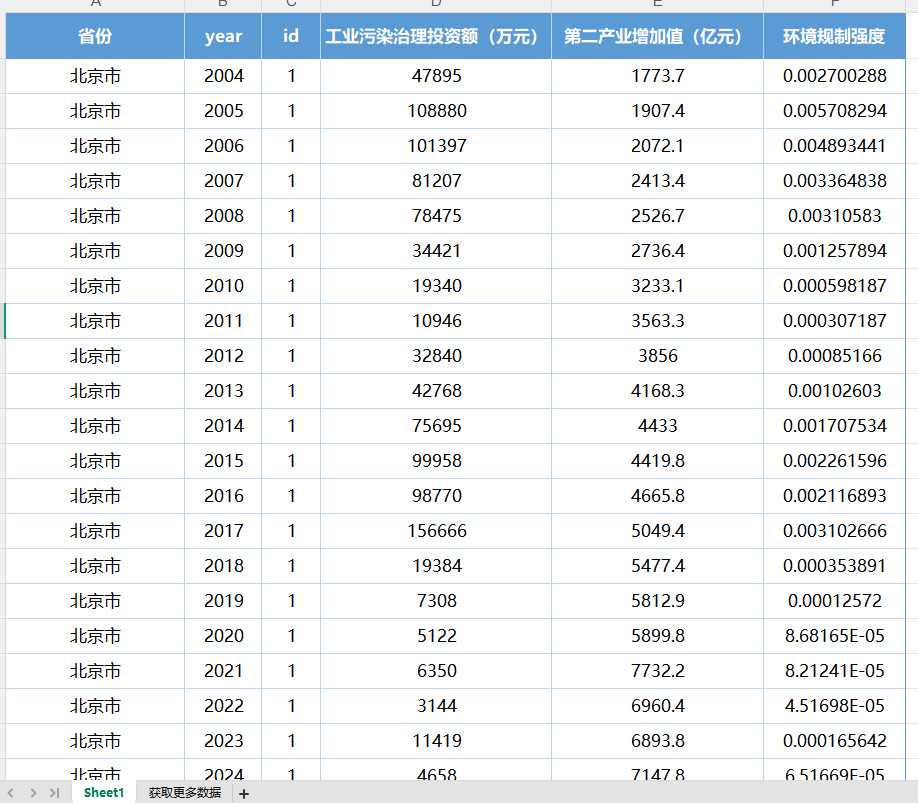The height and width of the screenshot is (803, 918).
Task: Click the 0.00310583 intensity cell
Action: (834, 216)
